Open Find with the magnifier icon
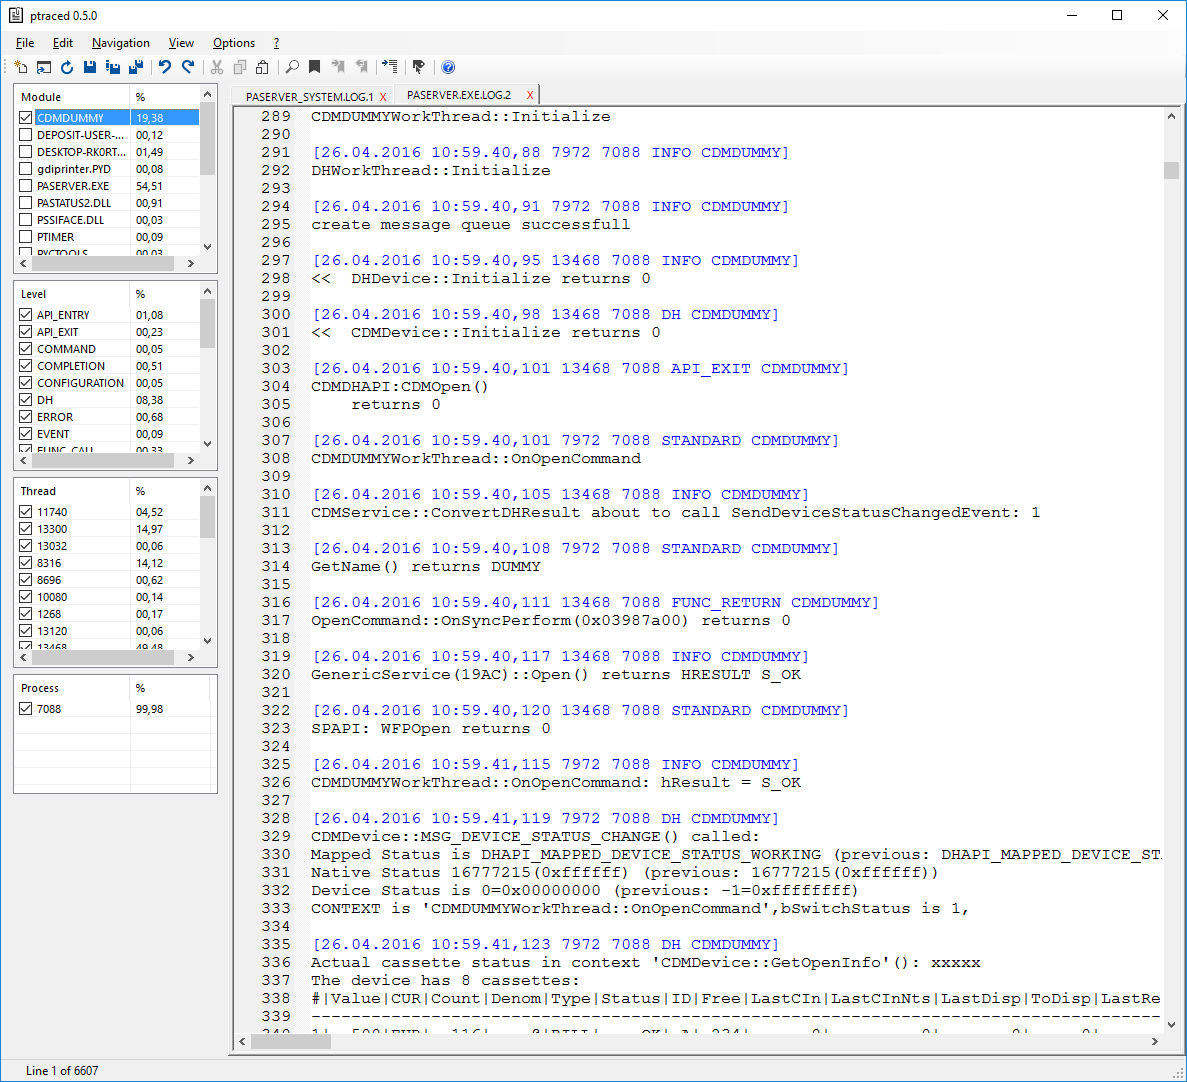The width and height of the screenshot is (1187, 1082). [292, 67]
